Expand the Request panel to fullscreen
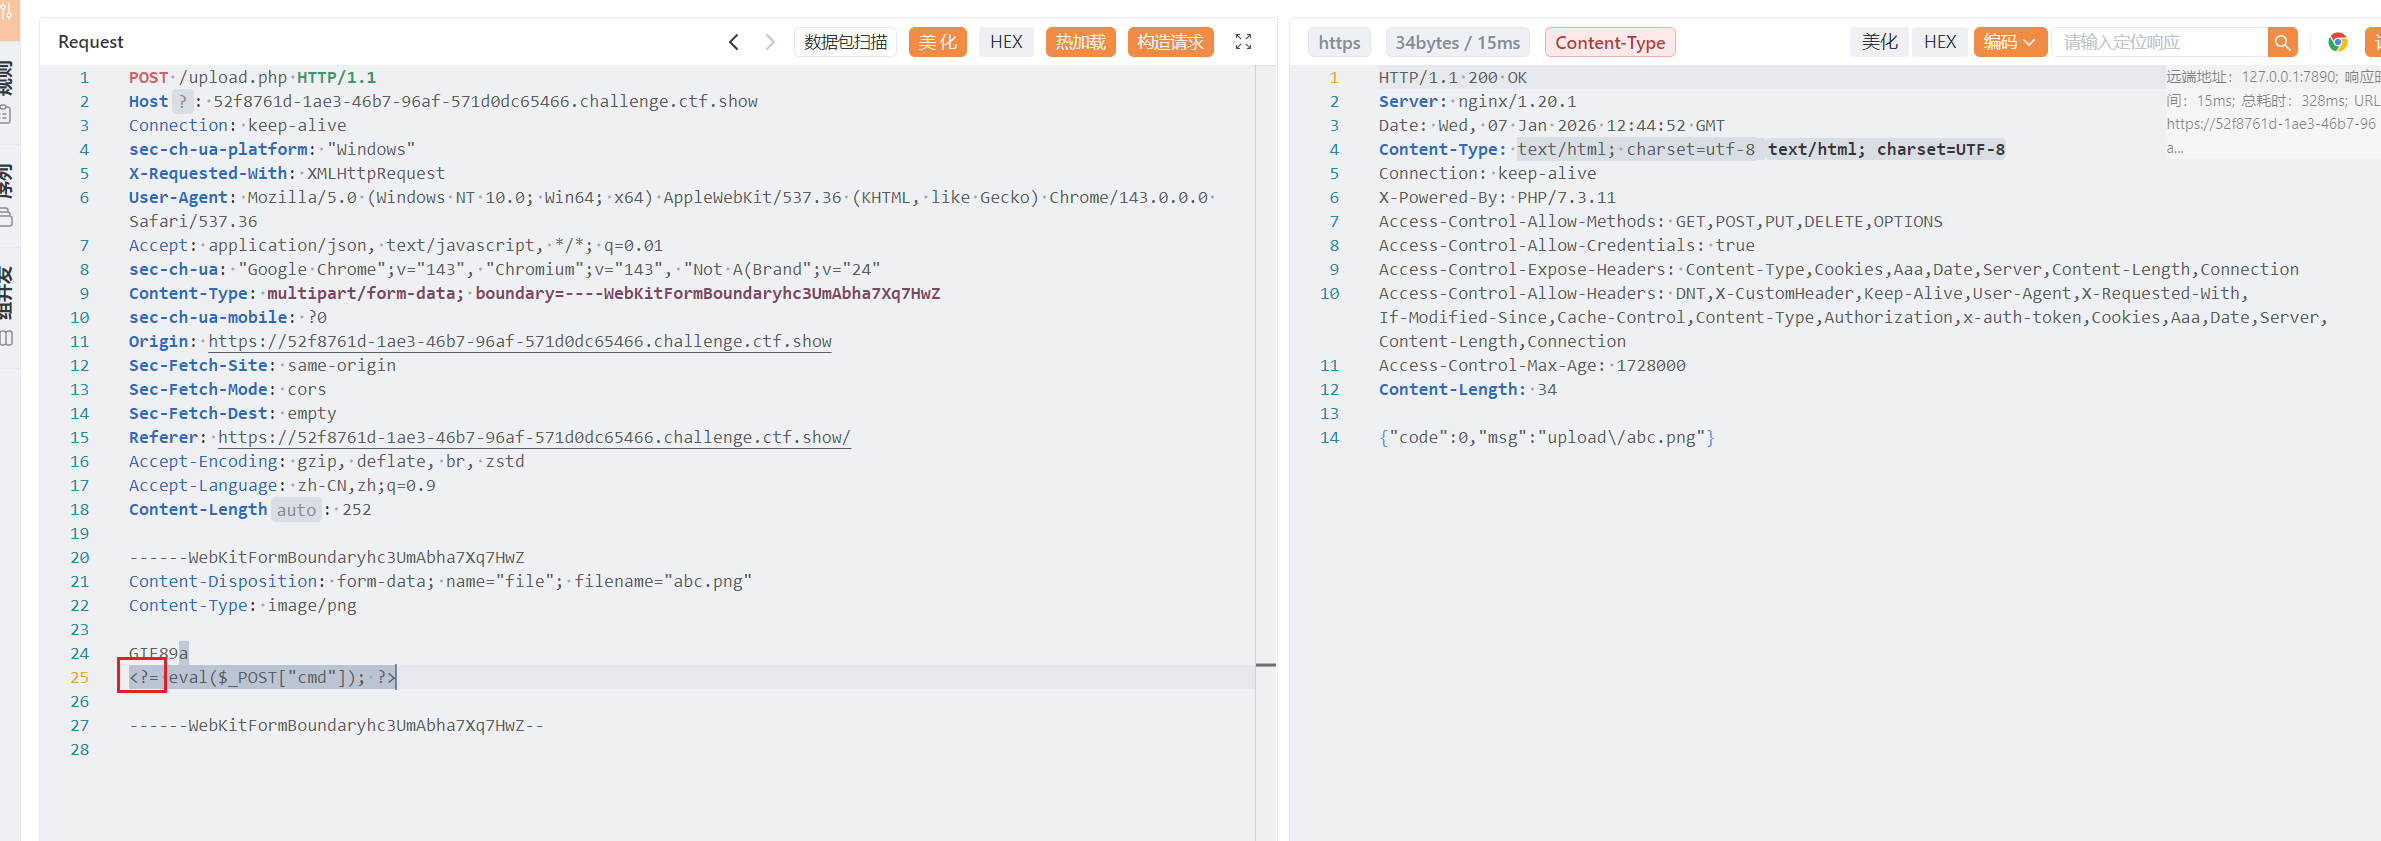Viewport: 2381px width, 841px height. point(1243,42)
